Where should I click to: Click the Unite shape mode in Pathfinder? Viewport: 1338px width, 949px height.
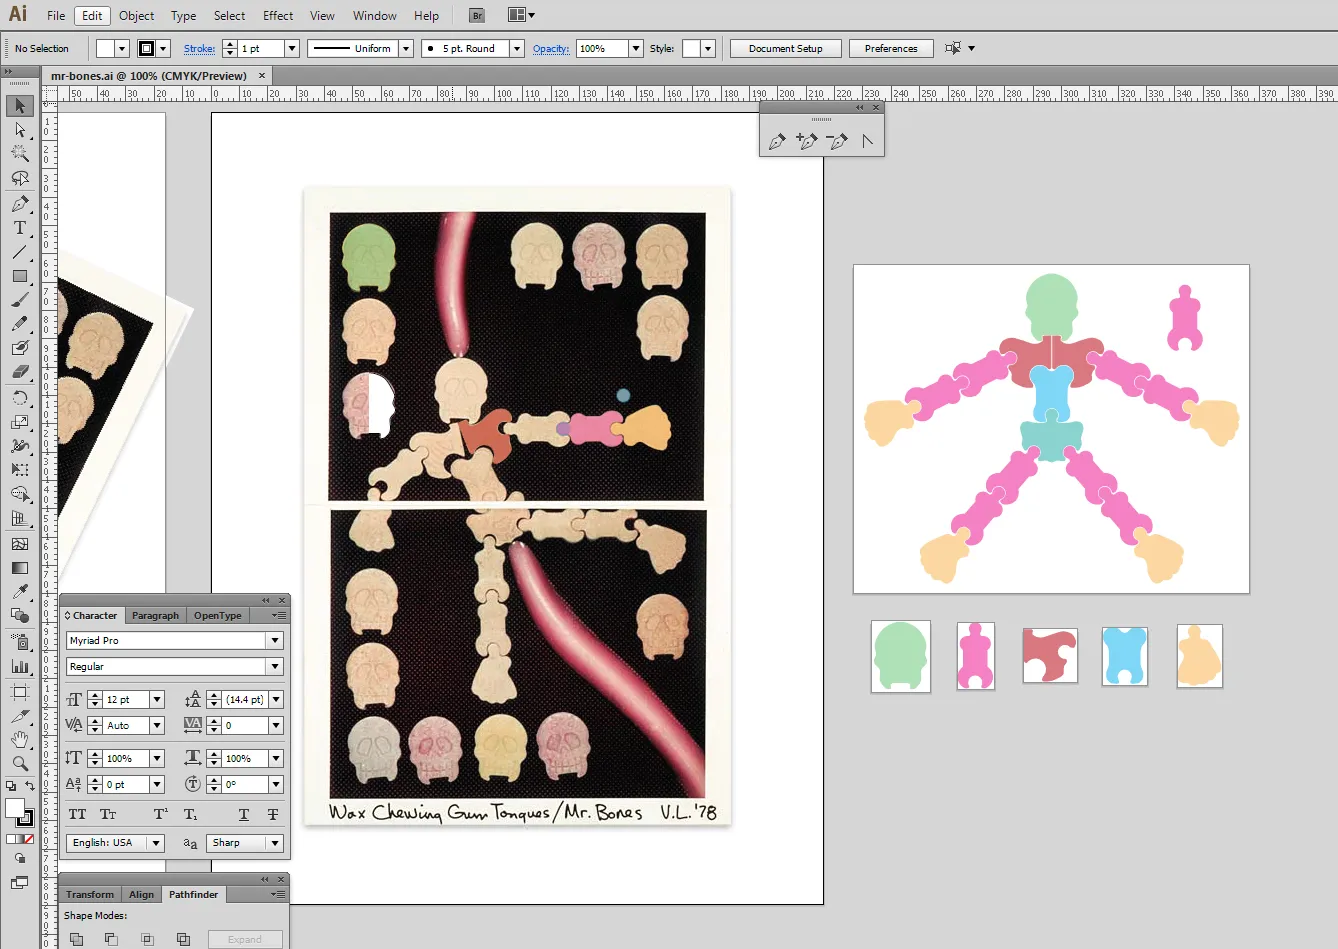pos(77,939)
